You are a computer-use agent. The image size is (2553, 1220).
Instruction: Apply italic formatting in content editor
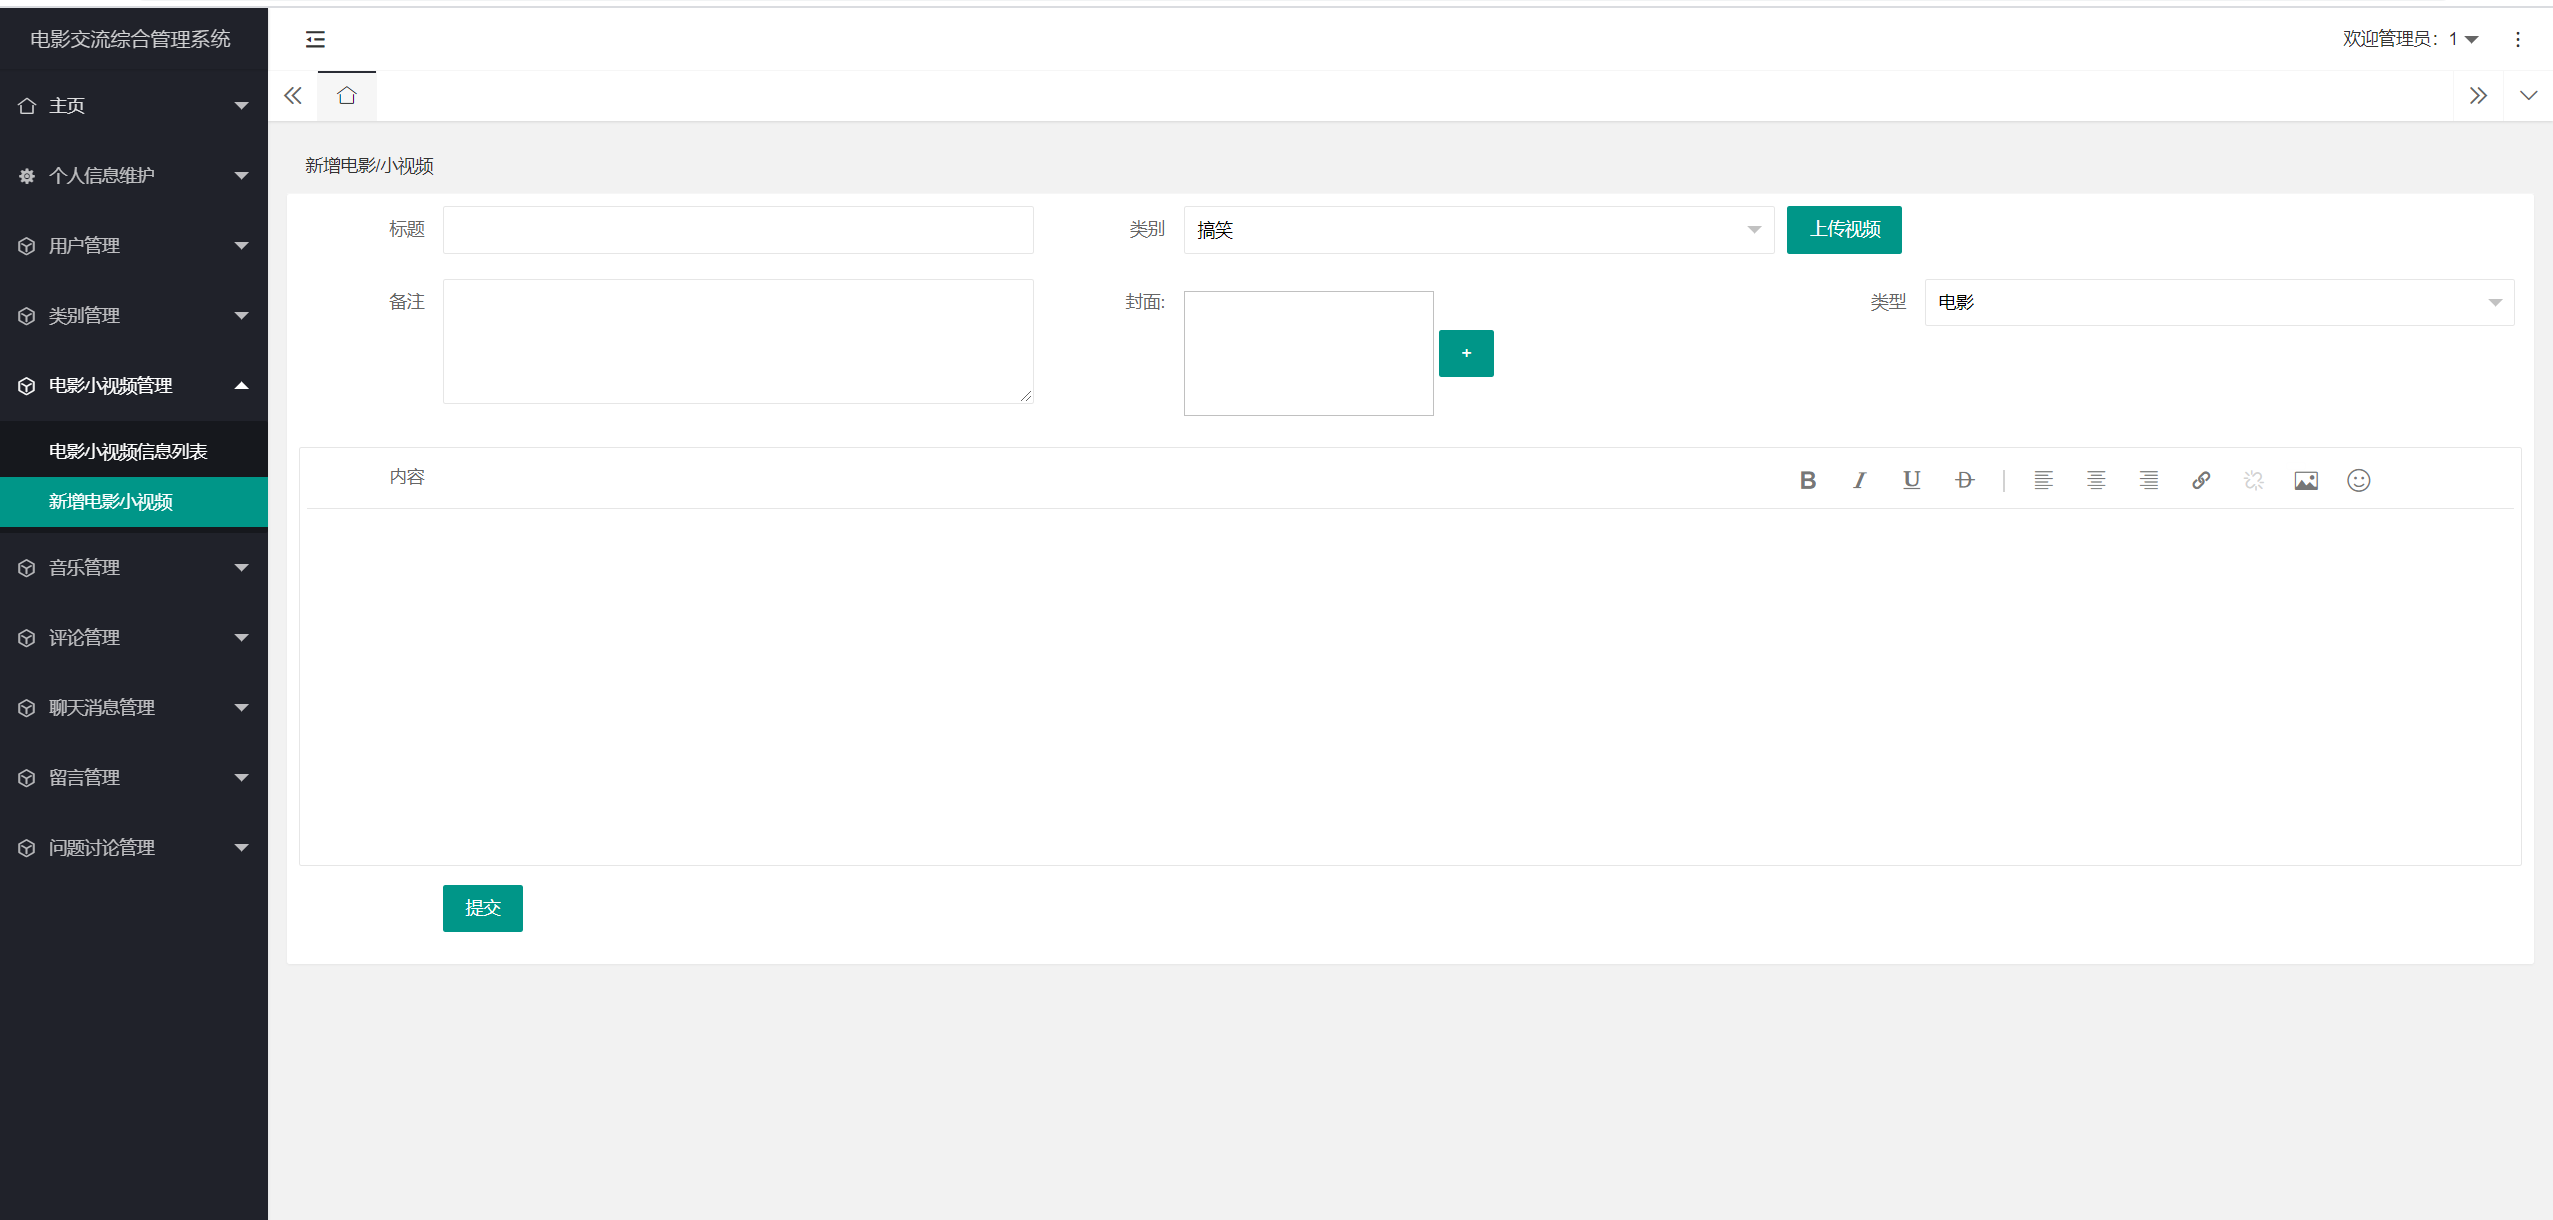coord(1859,481)
